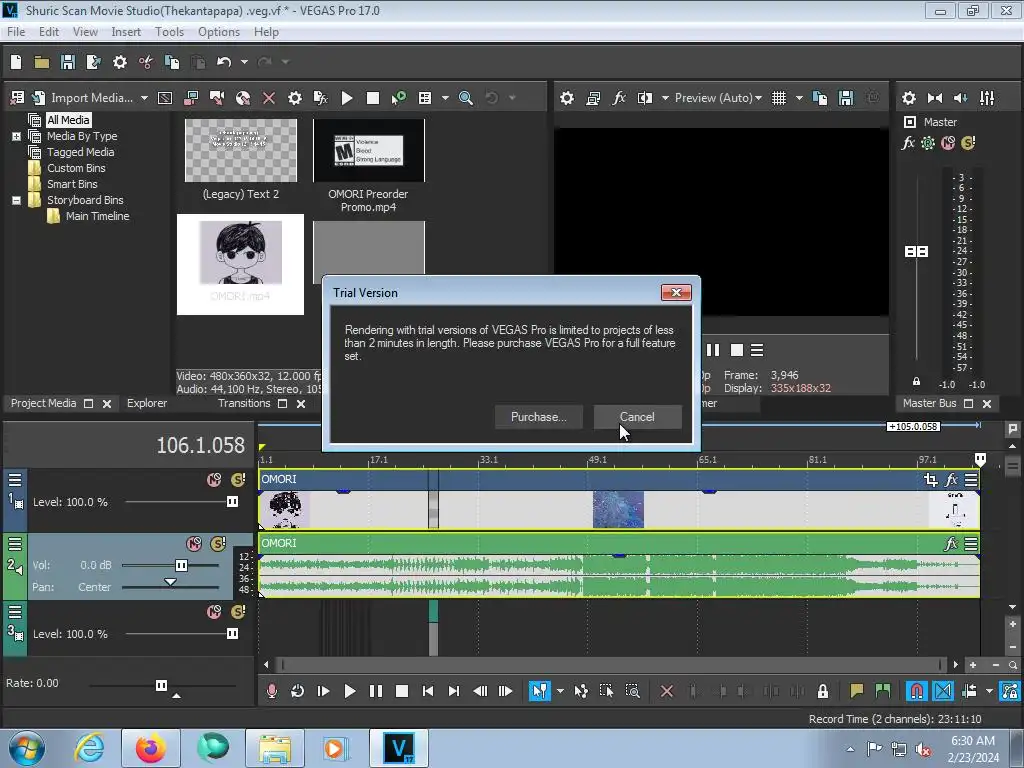Save snapshot to file in preview toolbar
The image size is (1024, 768).
click(846, 98)
